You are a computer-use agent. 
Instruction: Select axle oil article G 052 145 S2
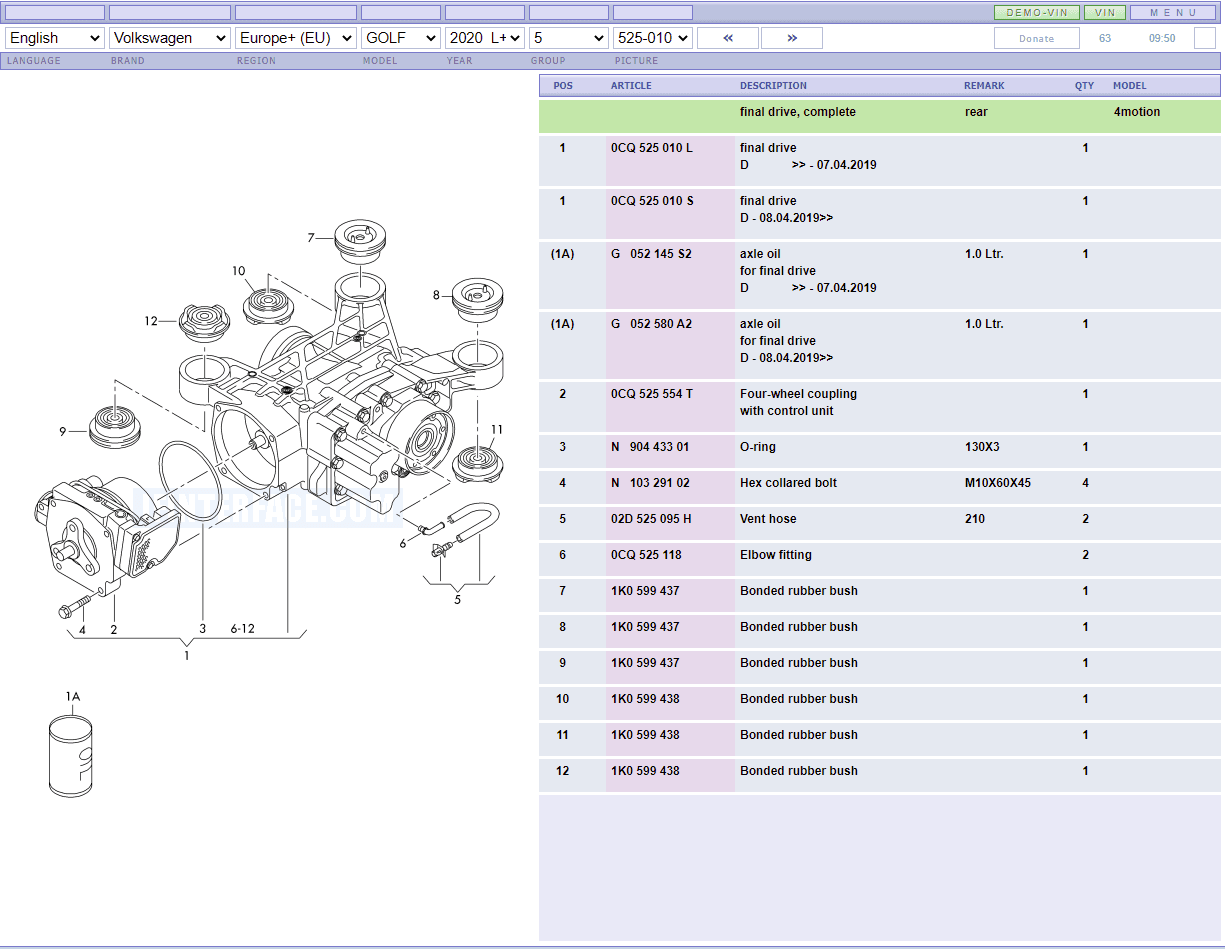pyautogui.click(x=651, y=254)
